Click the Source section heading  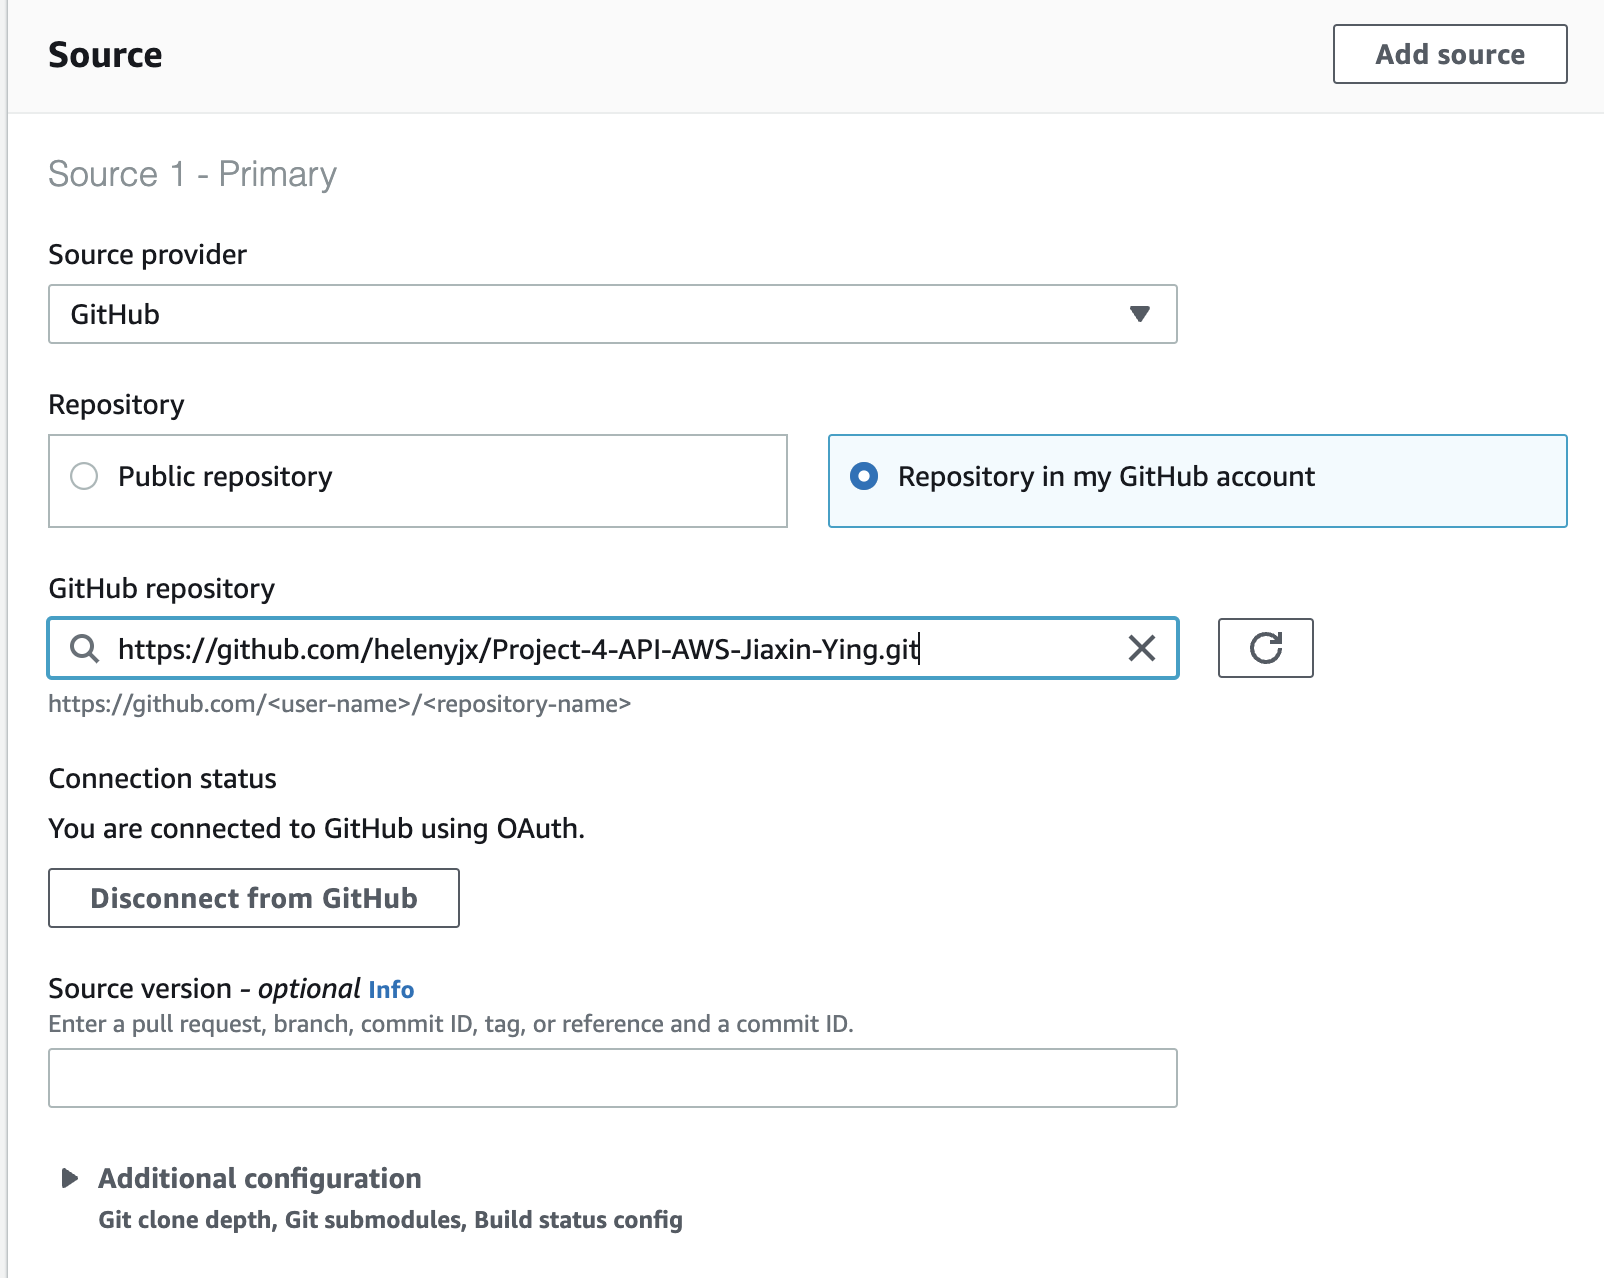(106, 54)
